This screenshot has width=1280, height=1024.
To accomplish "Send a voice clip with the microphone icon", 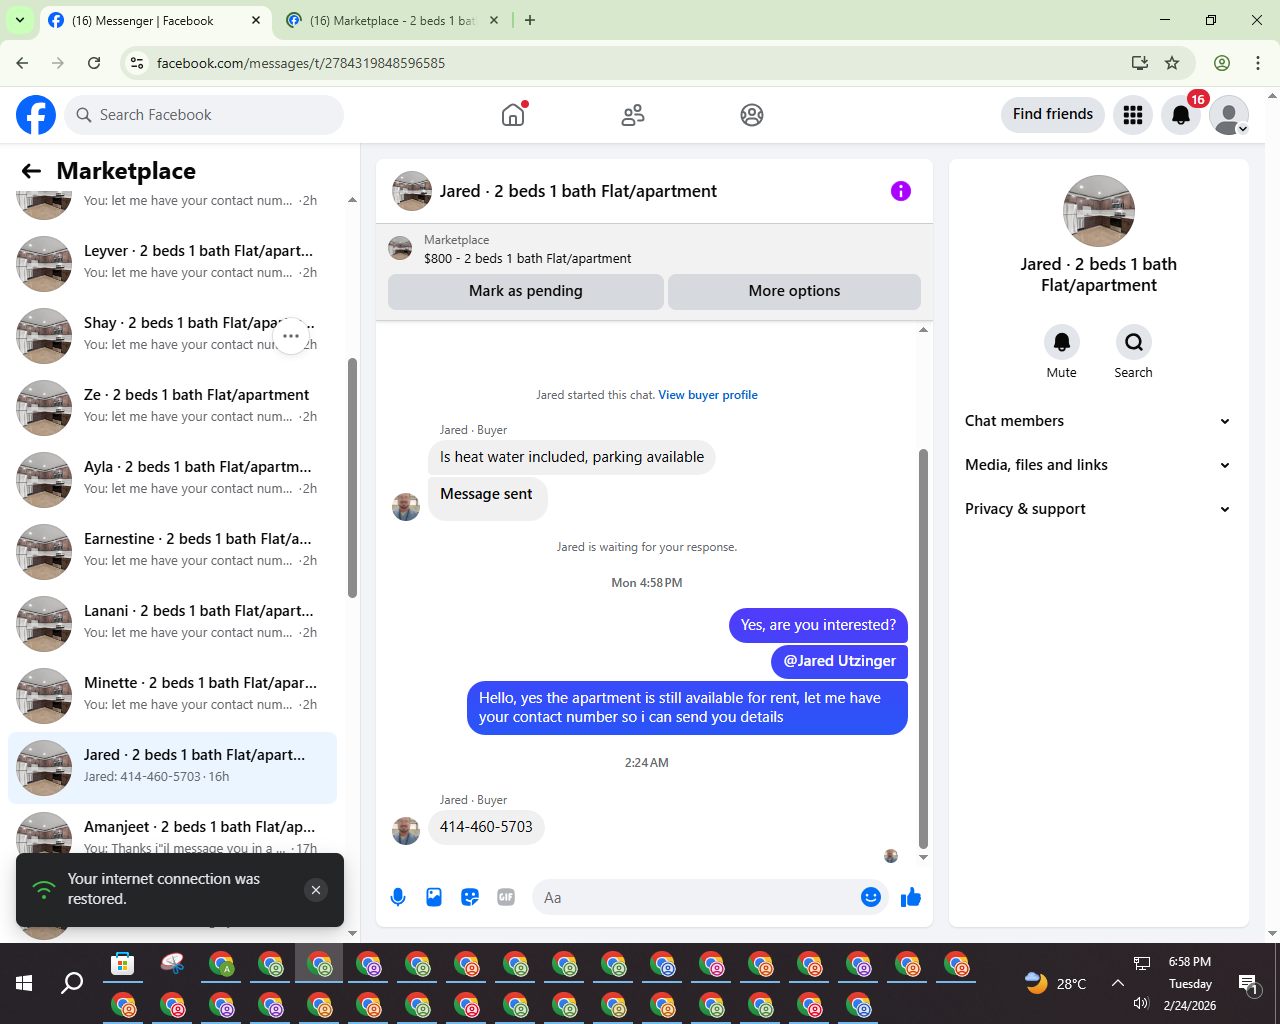I will click(x=398, y=897).
